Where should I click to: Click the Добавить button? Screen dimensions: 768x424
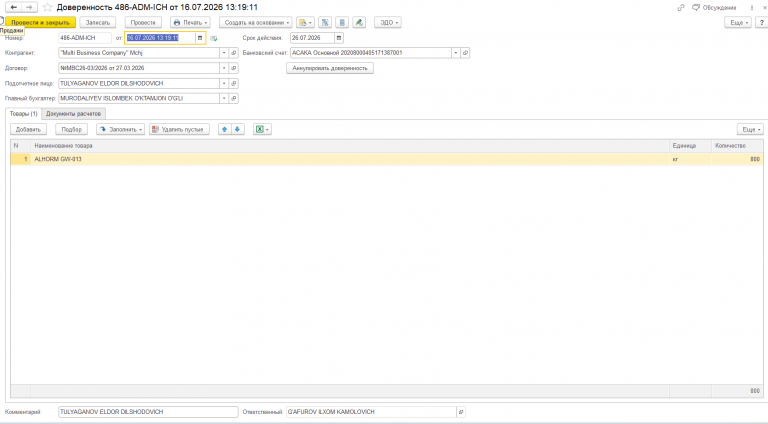point(28,129)
